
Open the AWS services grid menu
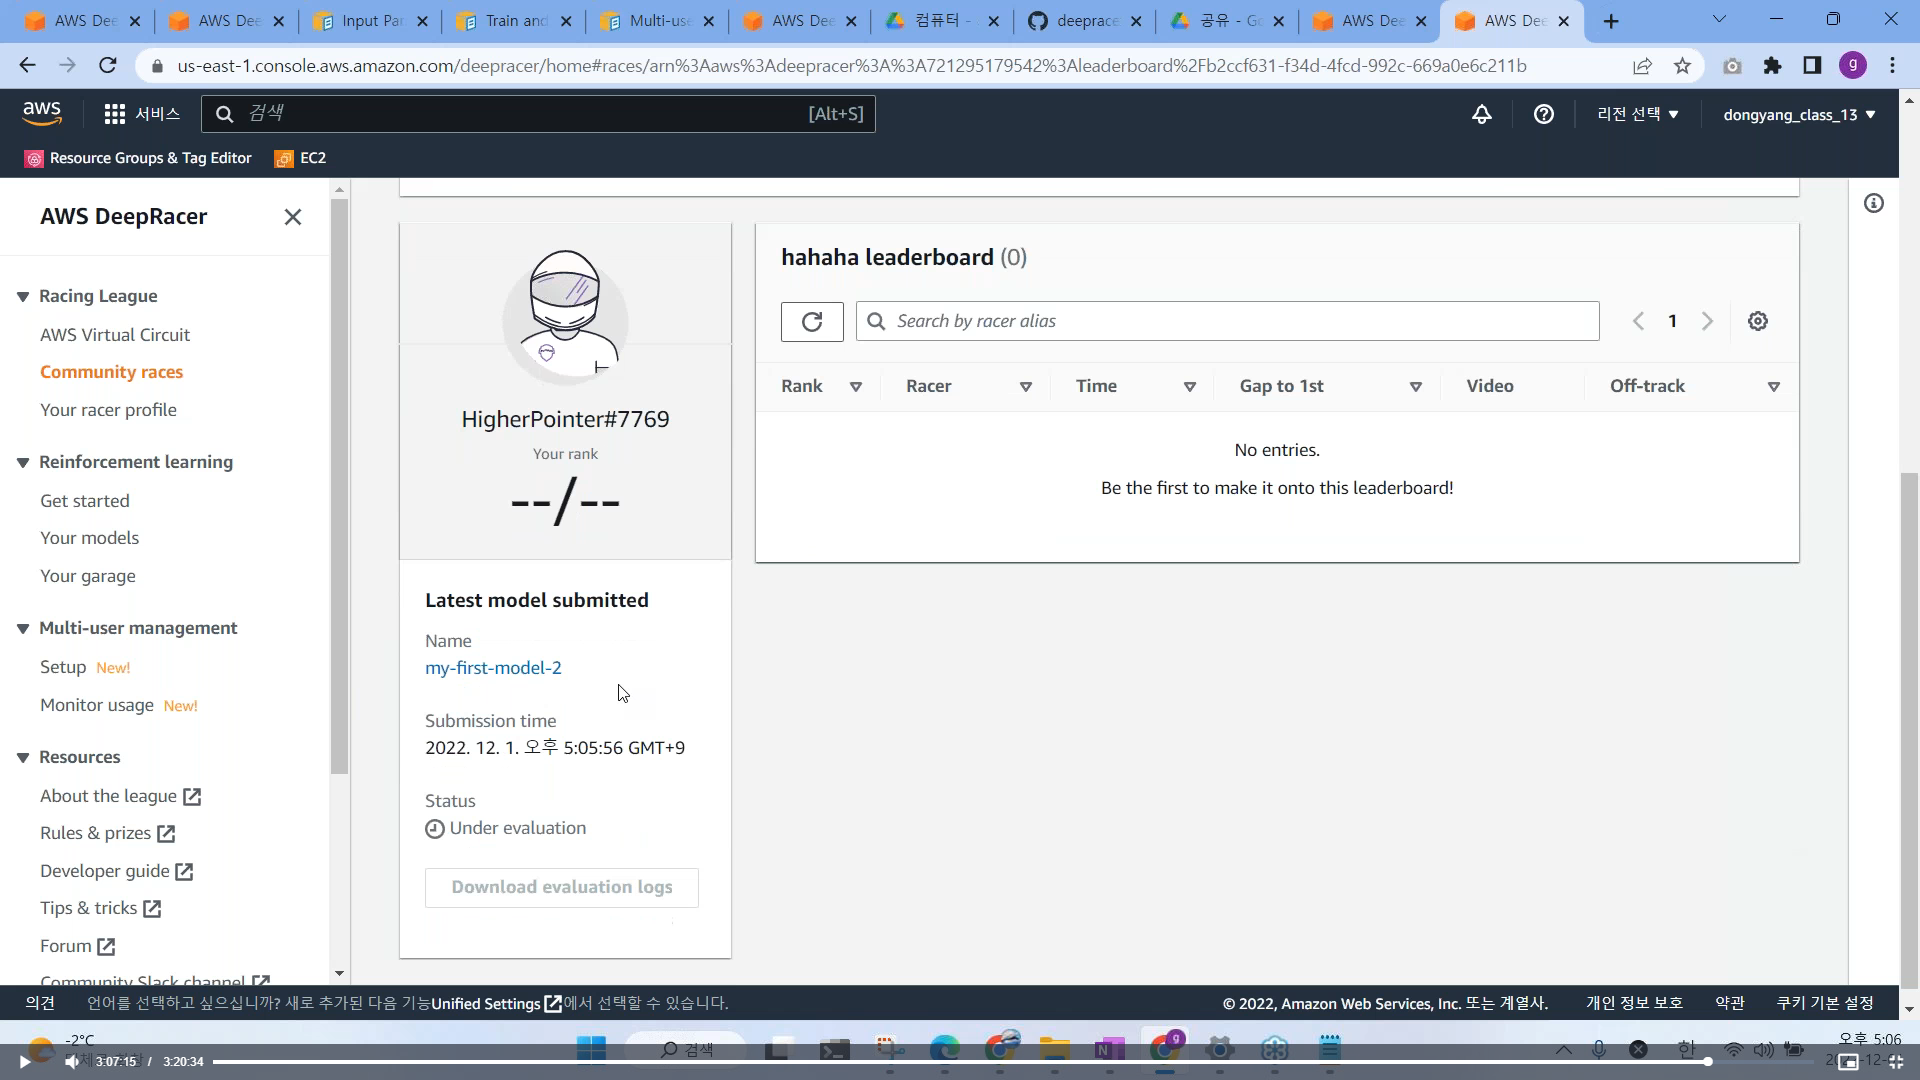[115, 114]
